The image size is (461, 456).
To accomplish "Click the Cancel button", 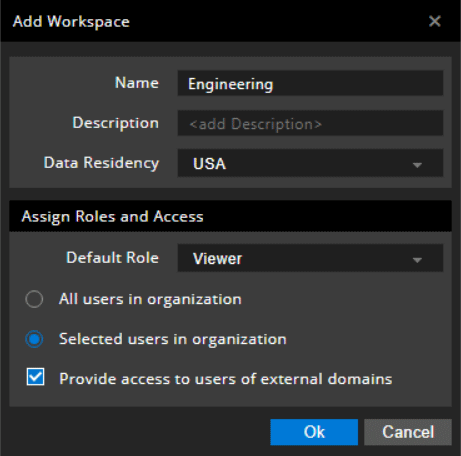I will 408,432.
